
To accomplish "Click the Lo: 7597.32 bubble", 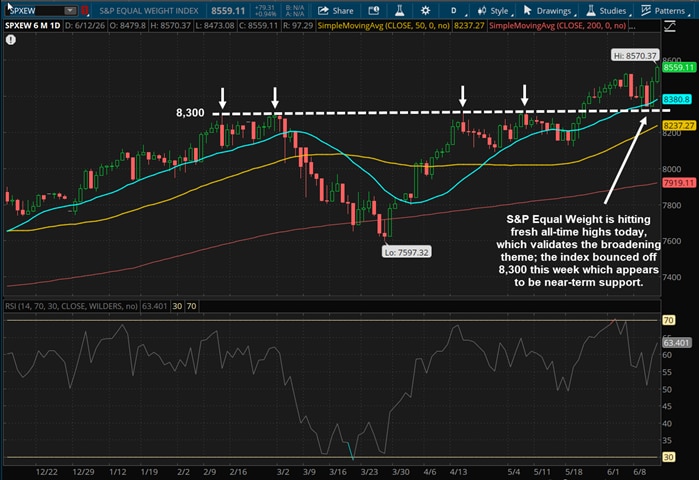I will tap(407, 252).
